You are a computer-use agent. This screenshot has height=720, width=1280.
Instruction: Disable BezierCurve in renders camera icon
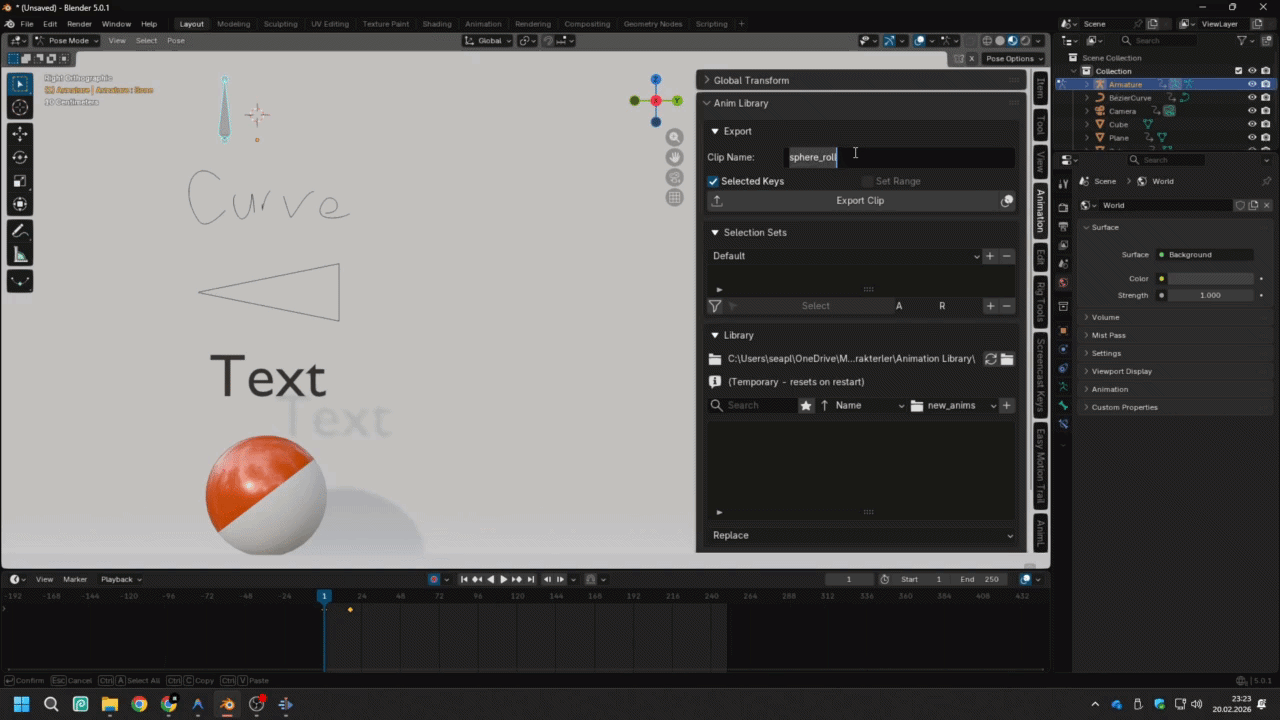click(1265, 98)
